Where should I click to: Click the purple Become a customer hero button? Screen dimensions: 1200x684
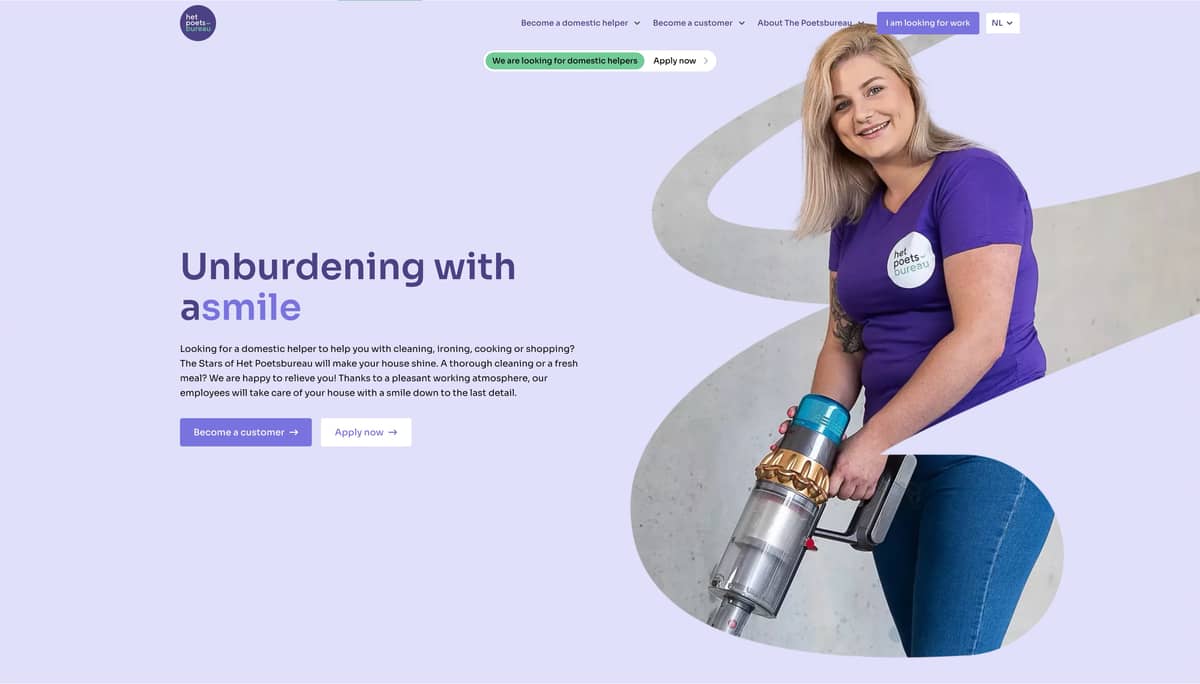[x=246, y=432]
